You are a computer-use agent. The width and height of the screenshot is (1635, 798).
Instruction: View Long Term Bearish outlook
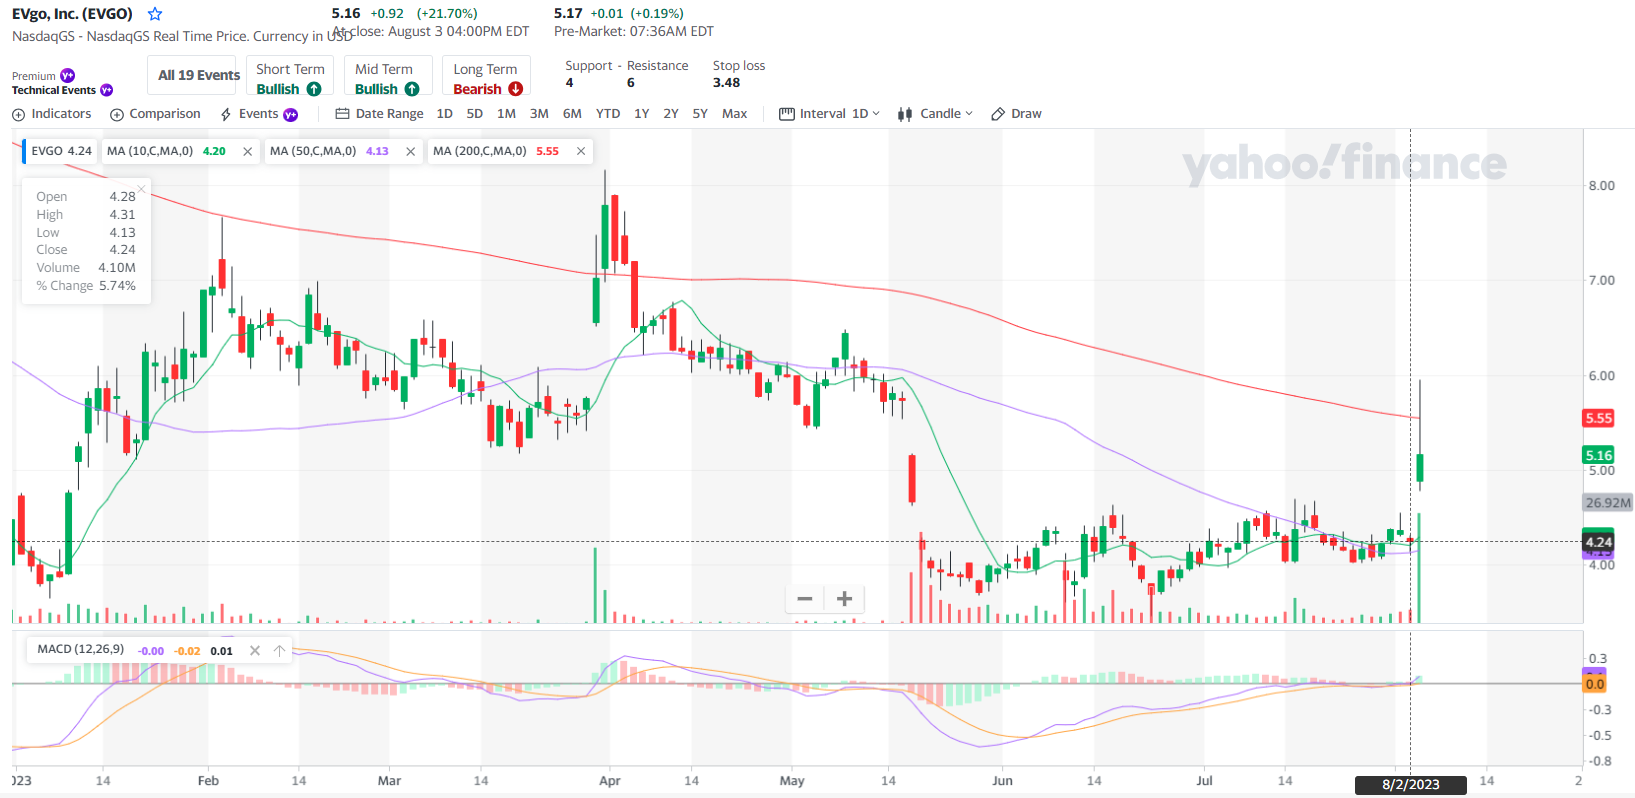486,75
